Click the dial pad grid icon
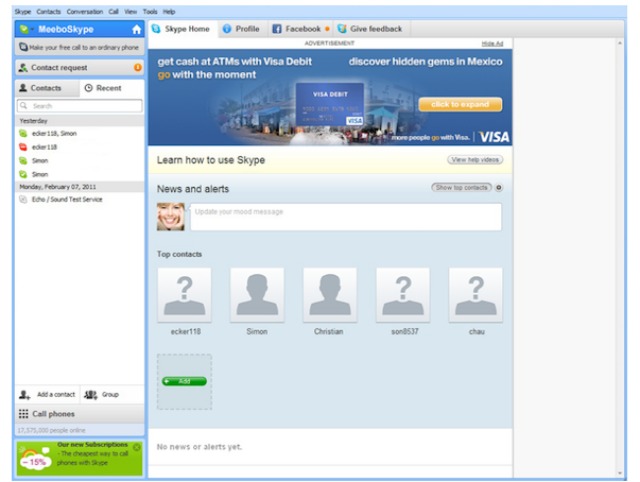640x482 pixels. [24, 414]
